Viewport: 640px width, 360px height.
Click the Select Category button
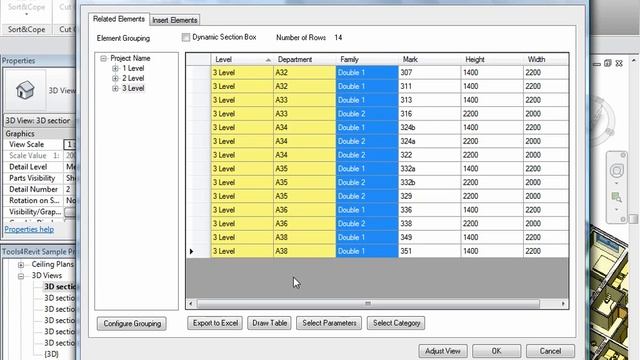[x=396, y=323]
